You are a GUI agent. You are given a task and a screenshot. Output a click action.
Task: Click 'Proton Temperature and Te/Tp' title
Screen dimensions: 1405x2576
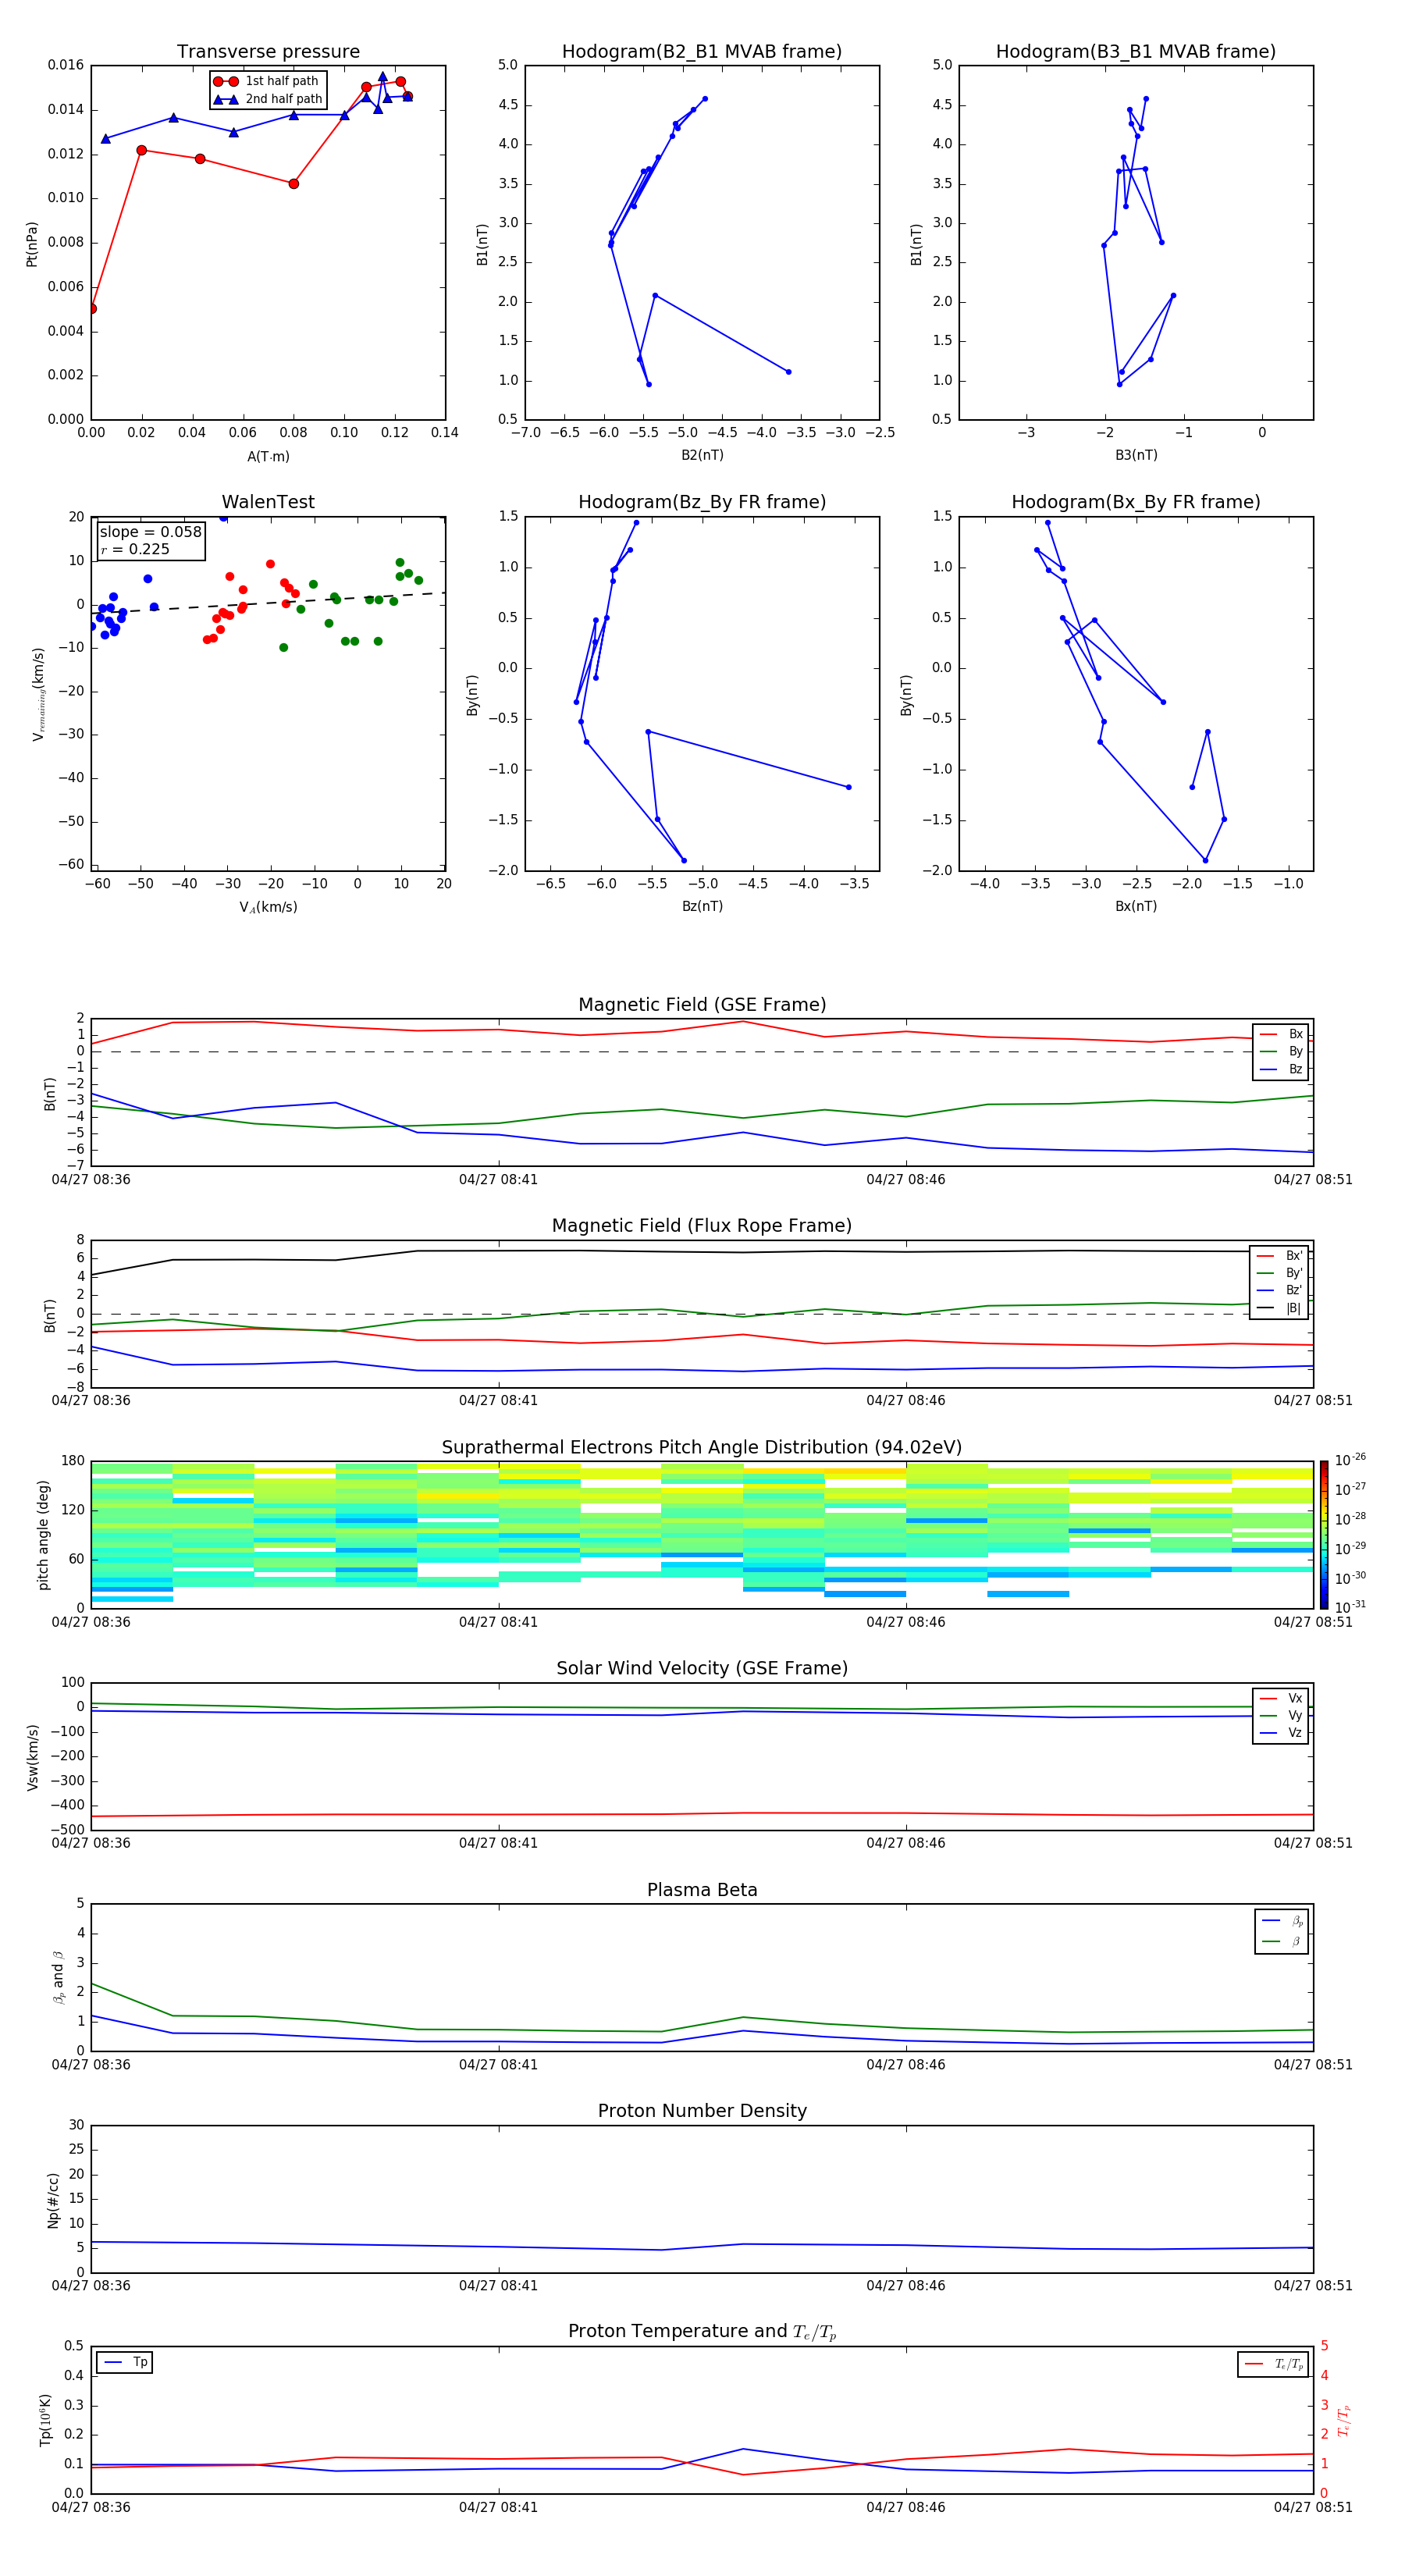coord(702,2332)
